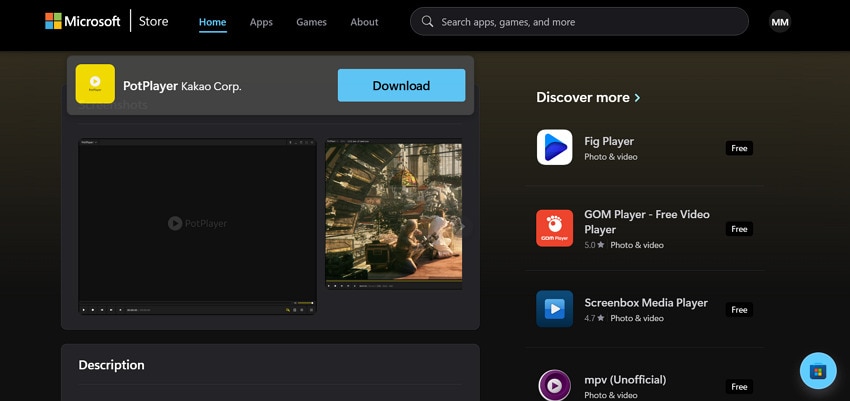Open the mpv (Unofficial) listing title
Viewport: 850px width, 401px height.
pyautogui.click(x=625, y=379)
